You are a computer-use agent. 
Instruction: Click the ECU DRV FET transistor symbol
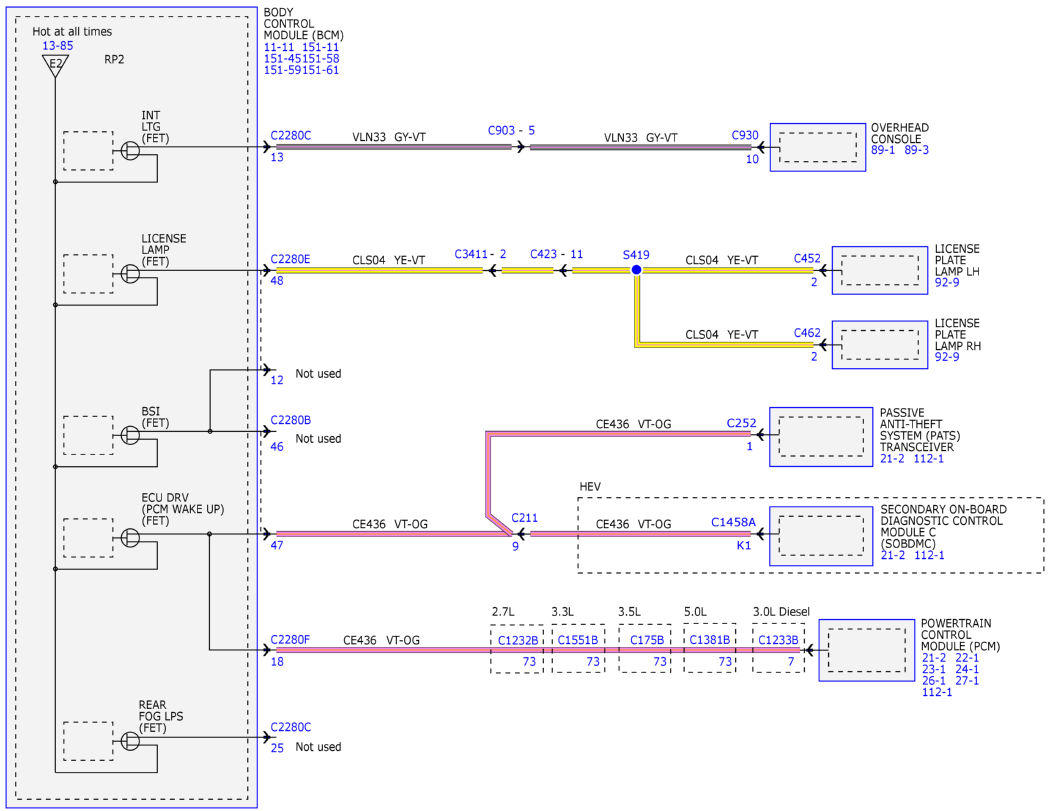131,537
